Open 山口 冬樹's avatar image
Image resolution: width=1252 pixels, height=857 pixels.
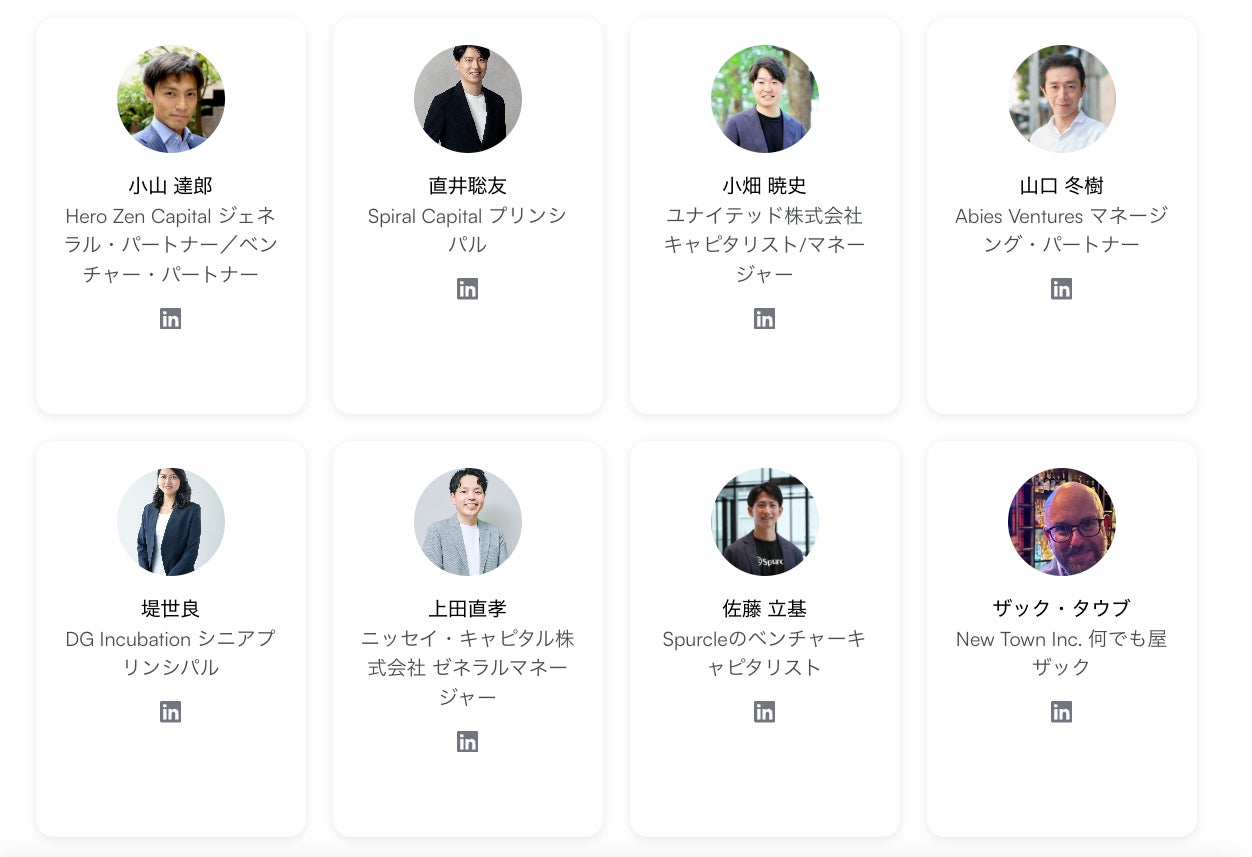pyautogui.click(x=1062, y=99)
